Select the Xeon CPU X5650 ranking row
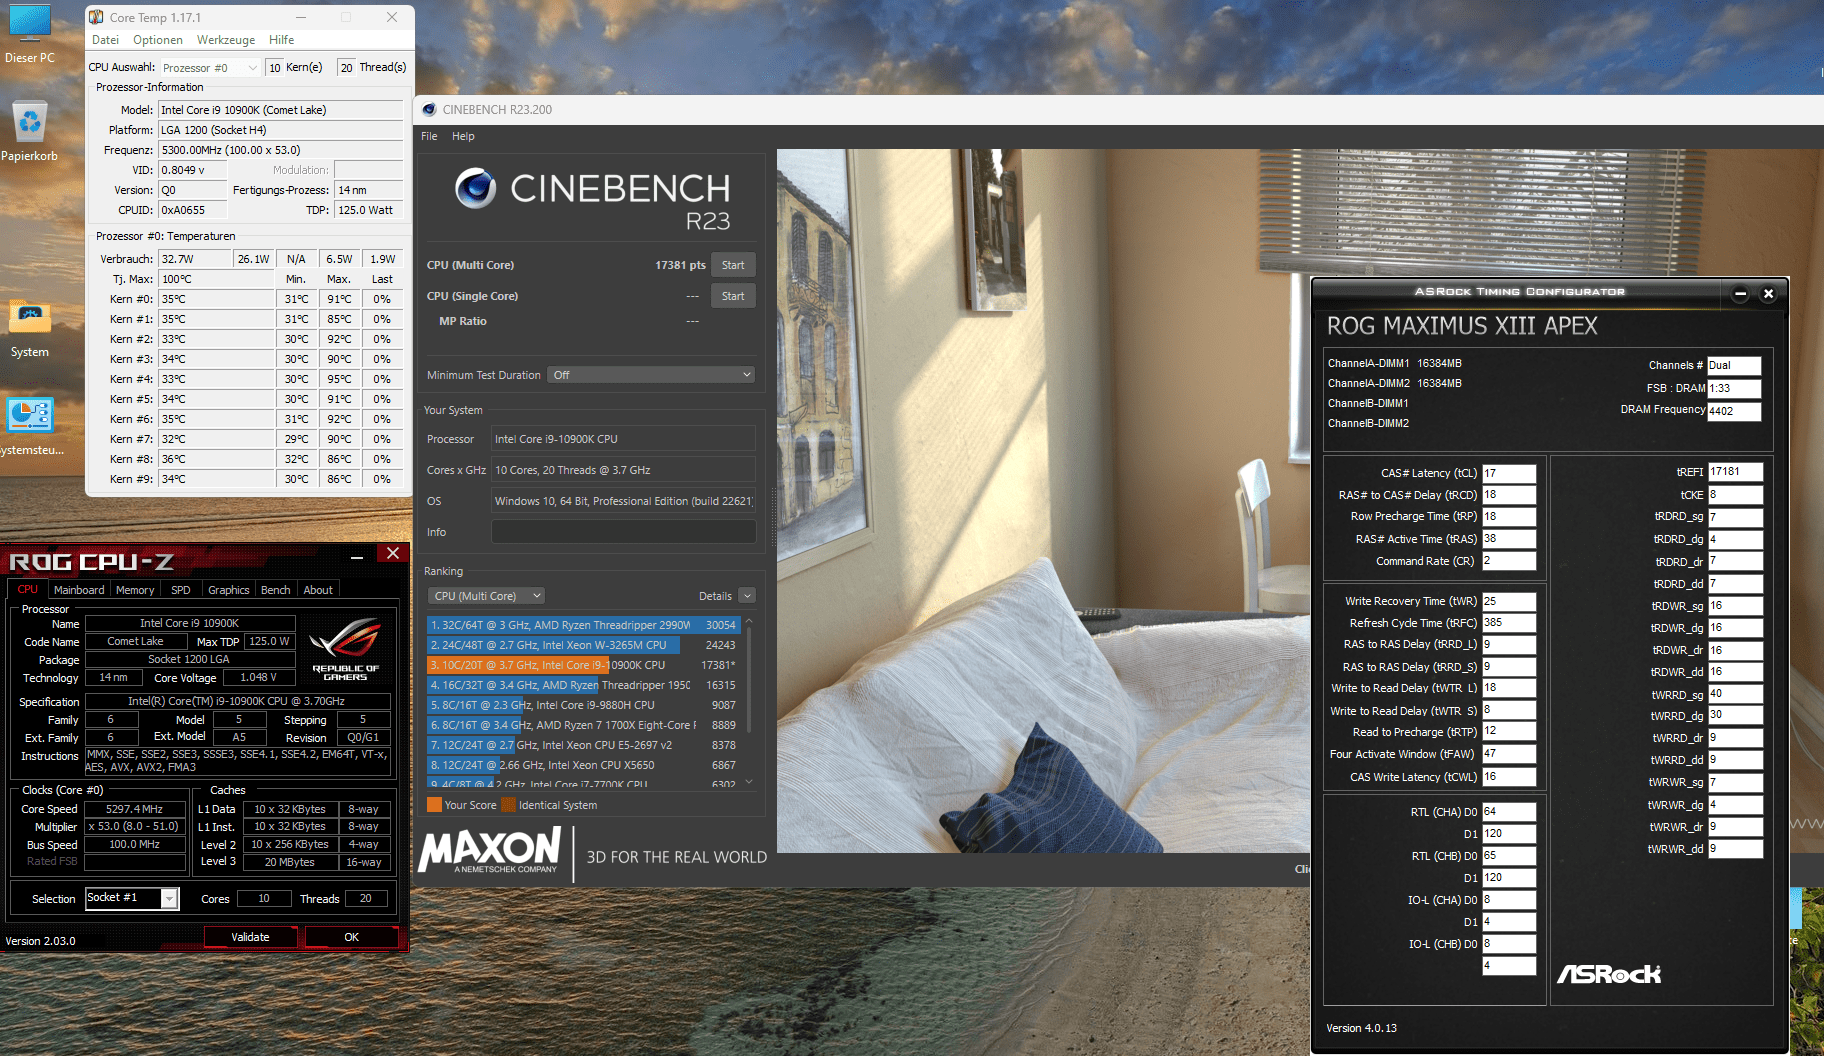Viewport: 1824px width, 1056px height. (583, 765)
